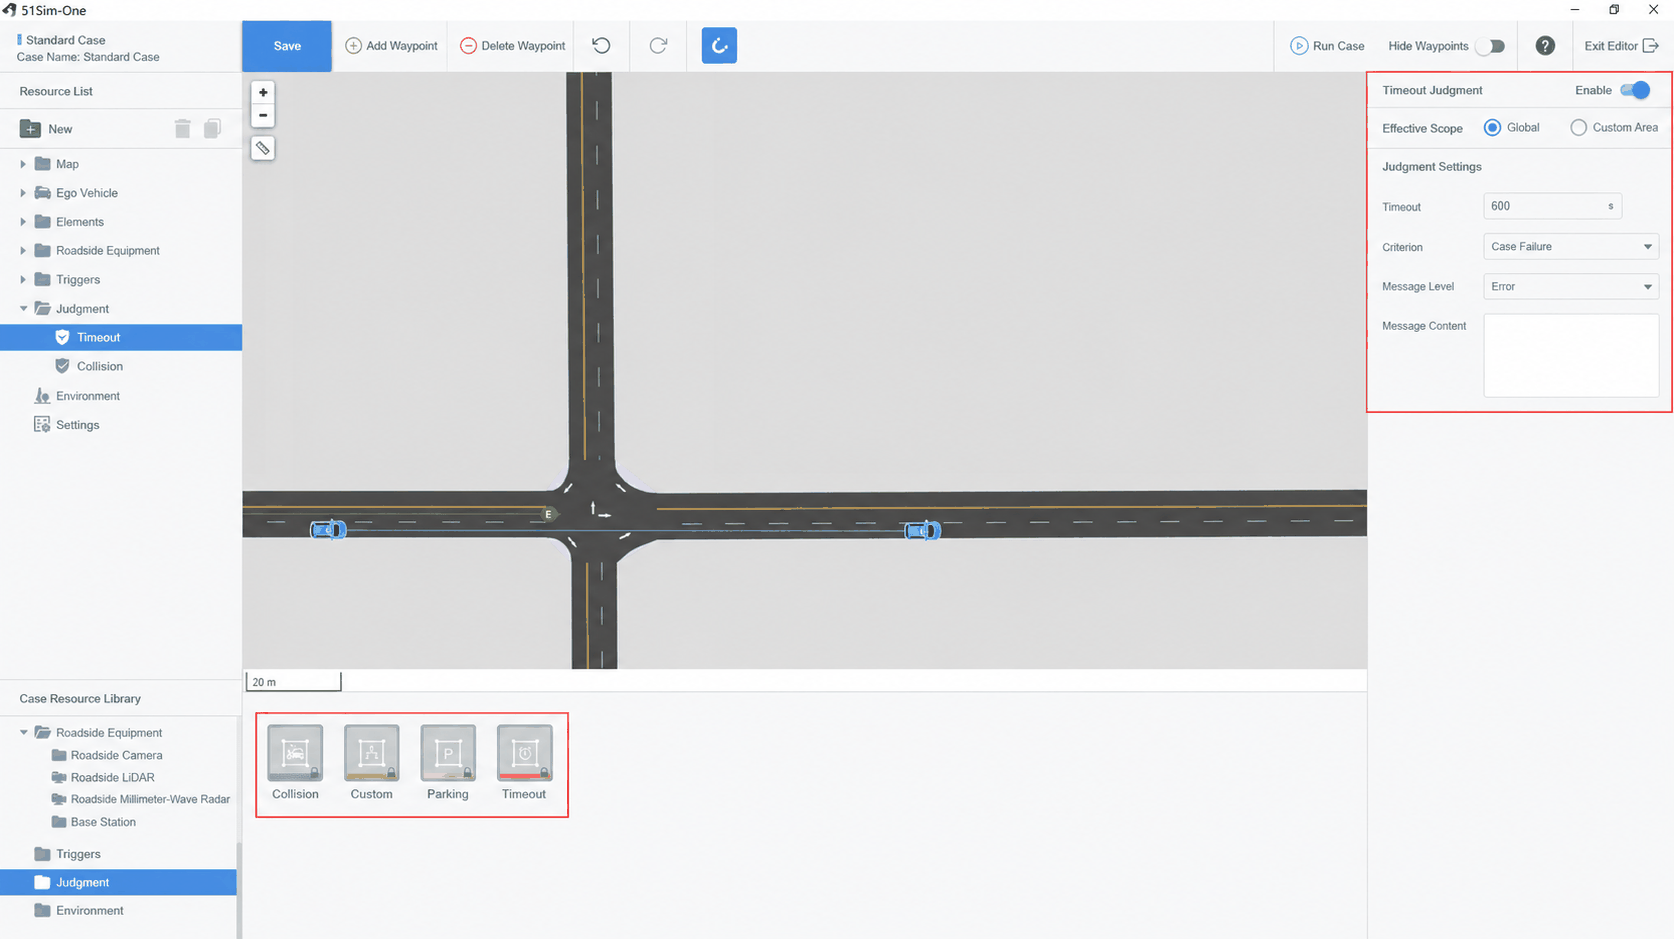Select the Global effective scope radio
1674x939 pixels.
coord(1492,127)
